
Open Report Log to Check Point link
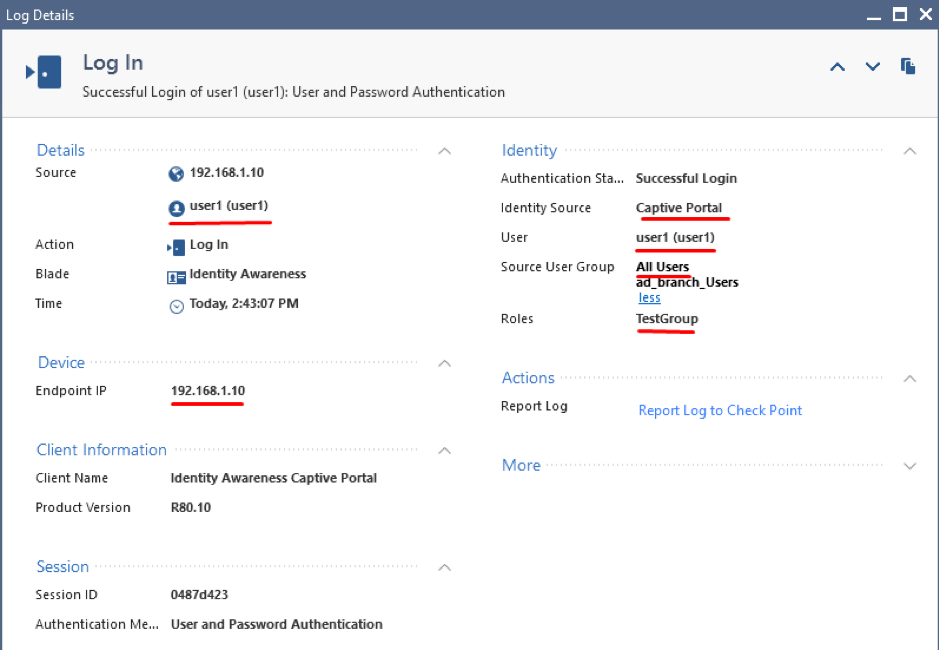tap(720, 410)
